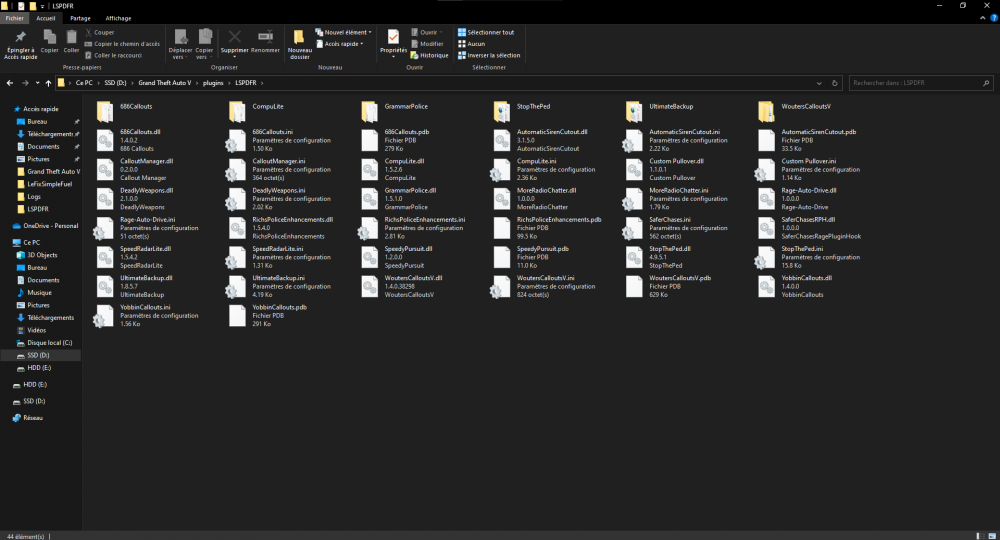Click the Historique command
1000x540 pixels.
[x=429, y=55]
